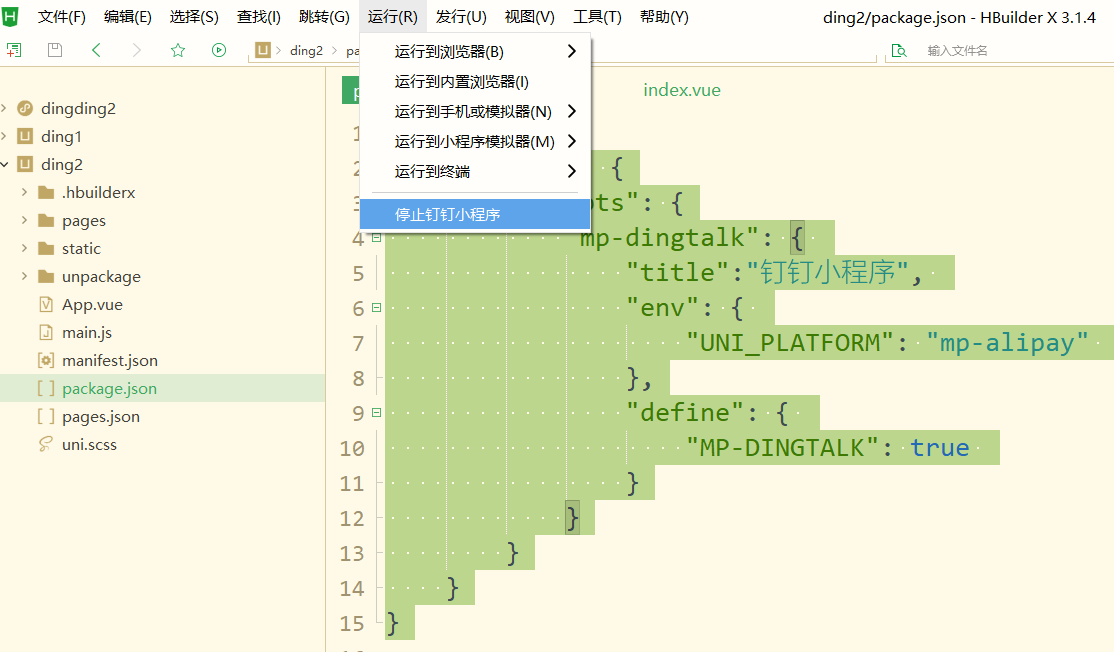Image resolution: width=1114 pixels, height=652 pixels.
Task: Expand the dingding2 project
Action: click(5, 109)
